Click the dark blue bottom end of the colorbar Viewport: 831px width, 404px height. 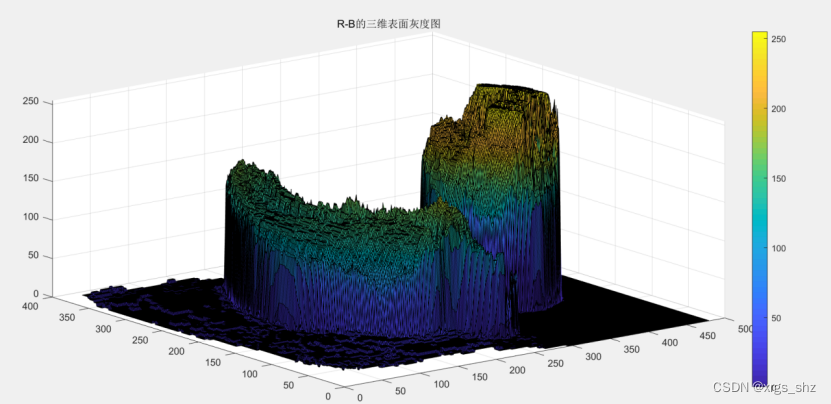click(759, 379)
